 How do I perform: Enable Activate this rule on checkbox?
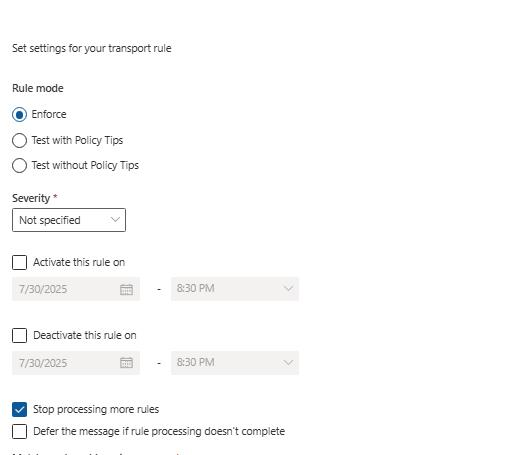click(19, 262)
